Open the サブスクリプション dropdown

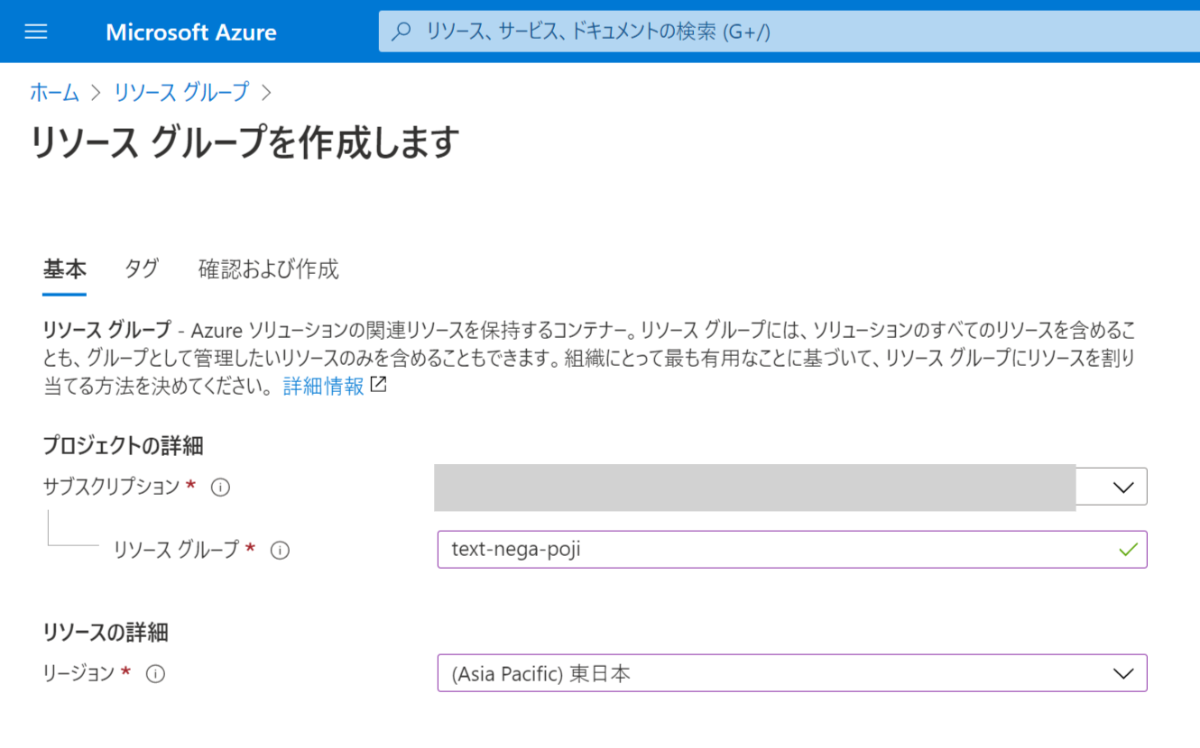click(x=791, y=487)
